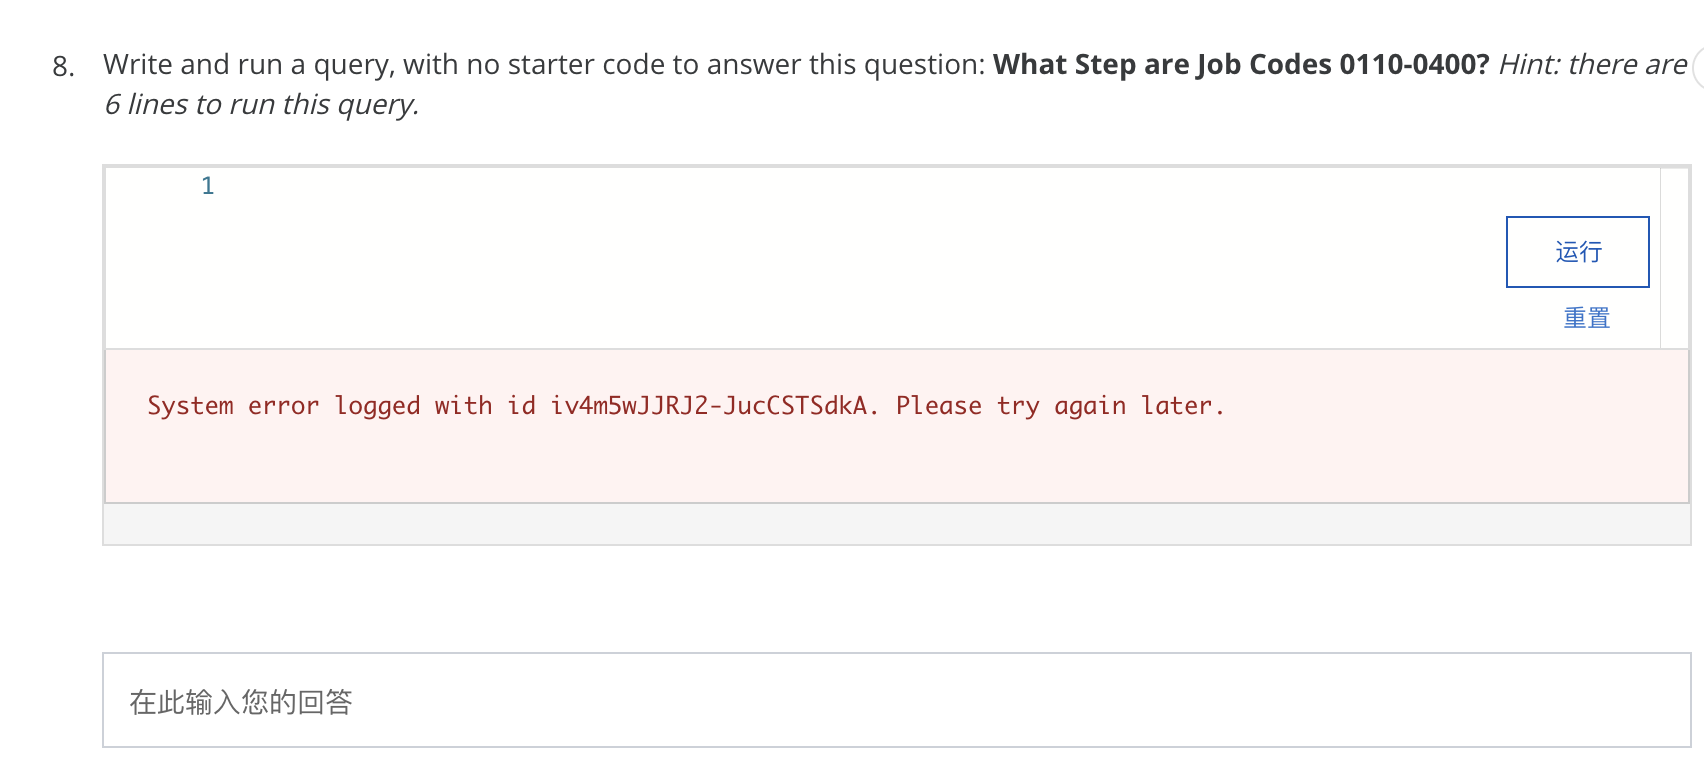The image size is (1704, 780).
Task: Click the hint text about 6 lines
Action: 262,103
